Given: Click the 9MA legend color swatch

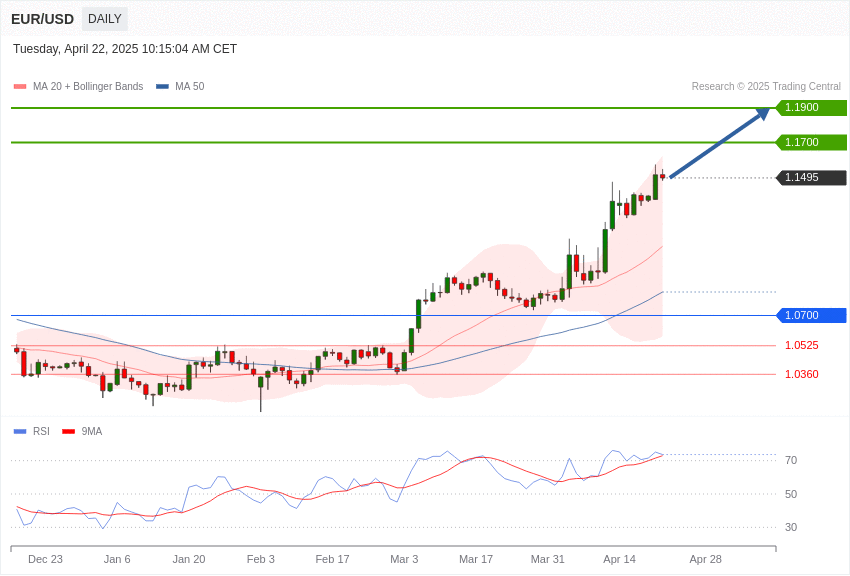Looking at the screenshot, I should pyautogui.click(x=68, y=432).
